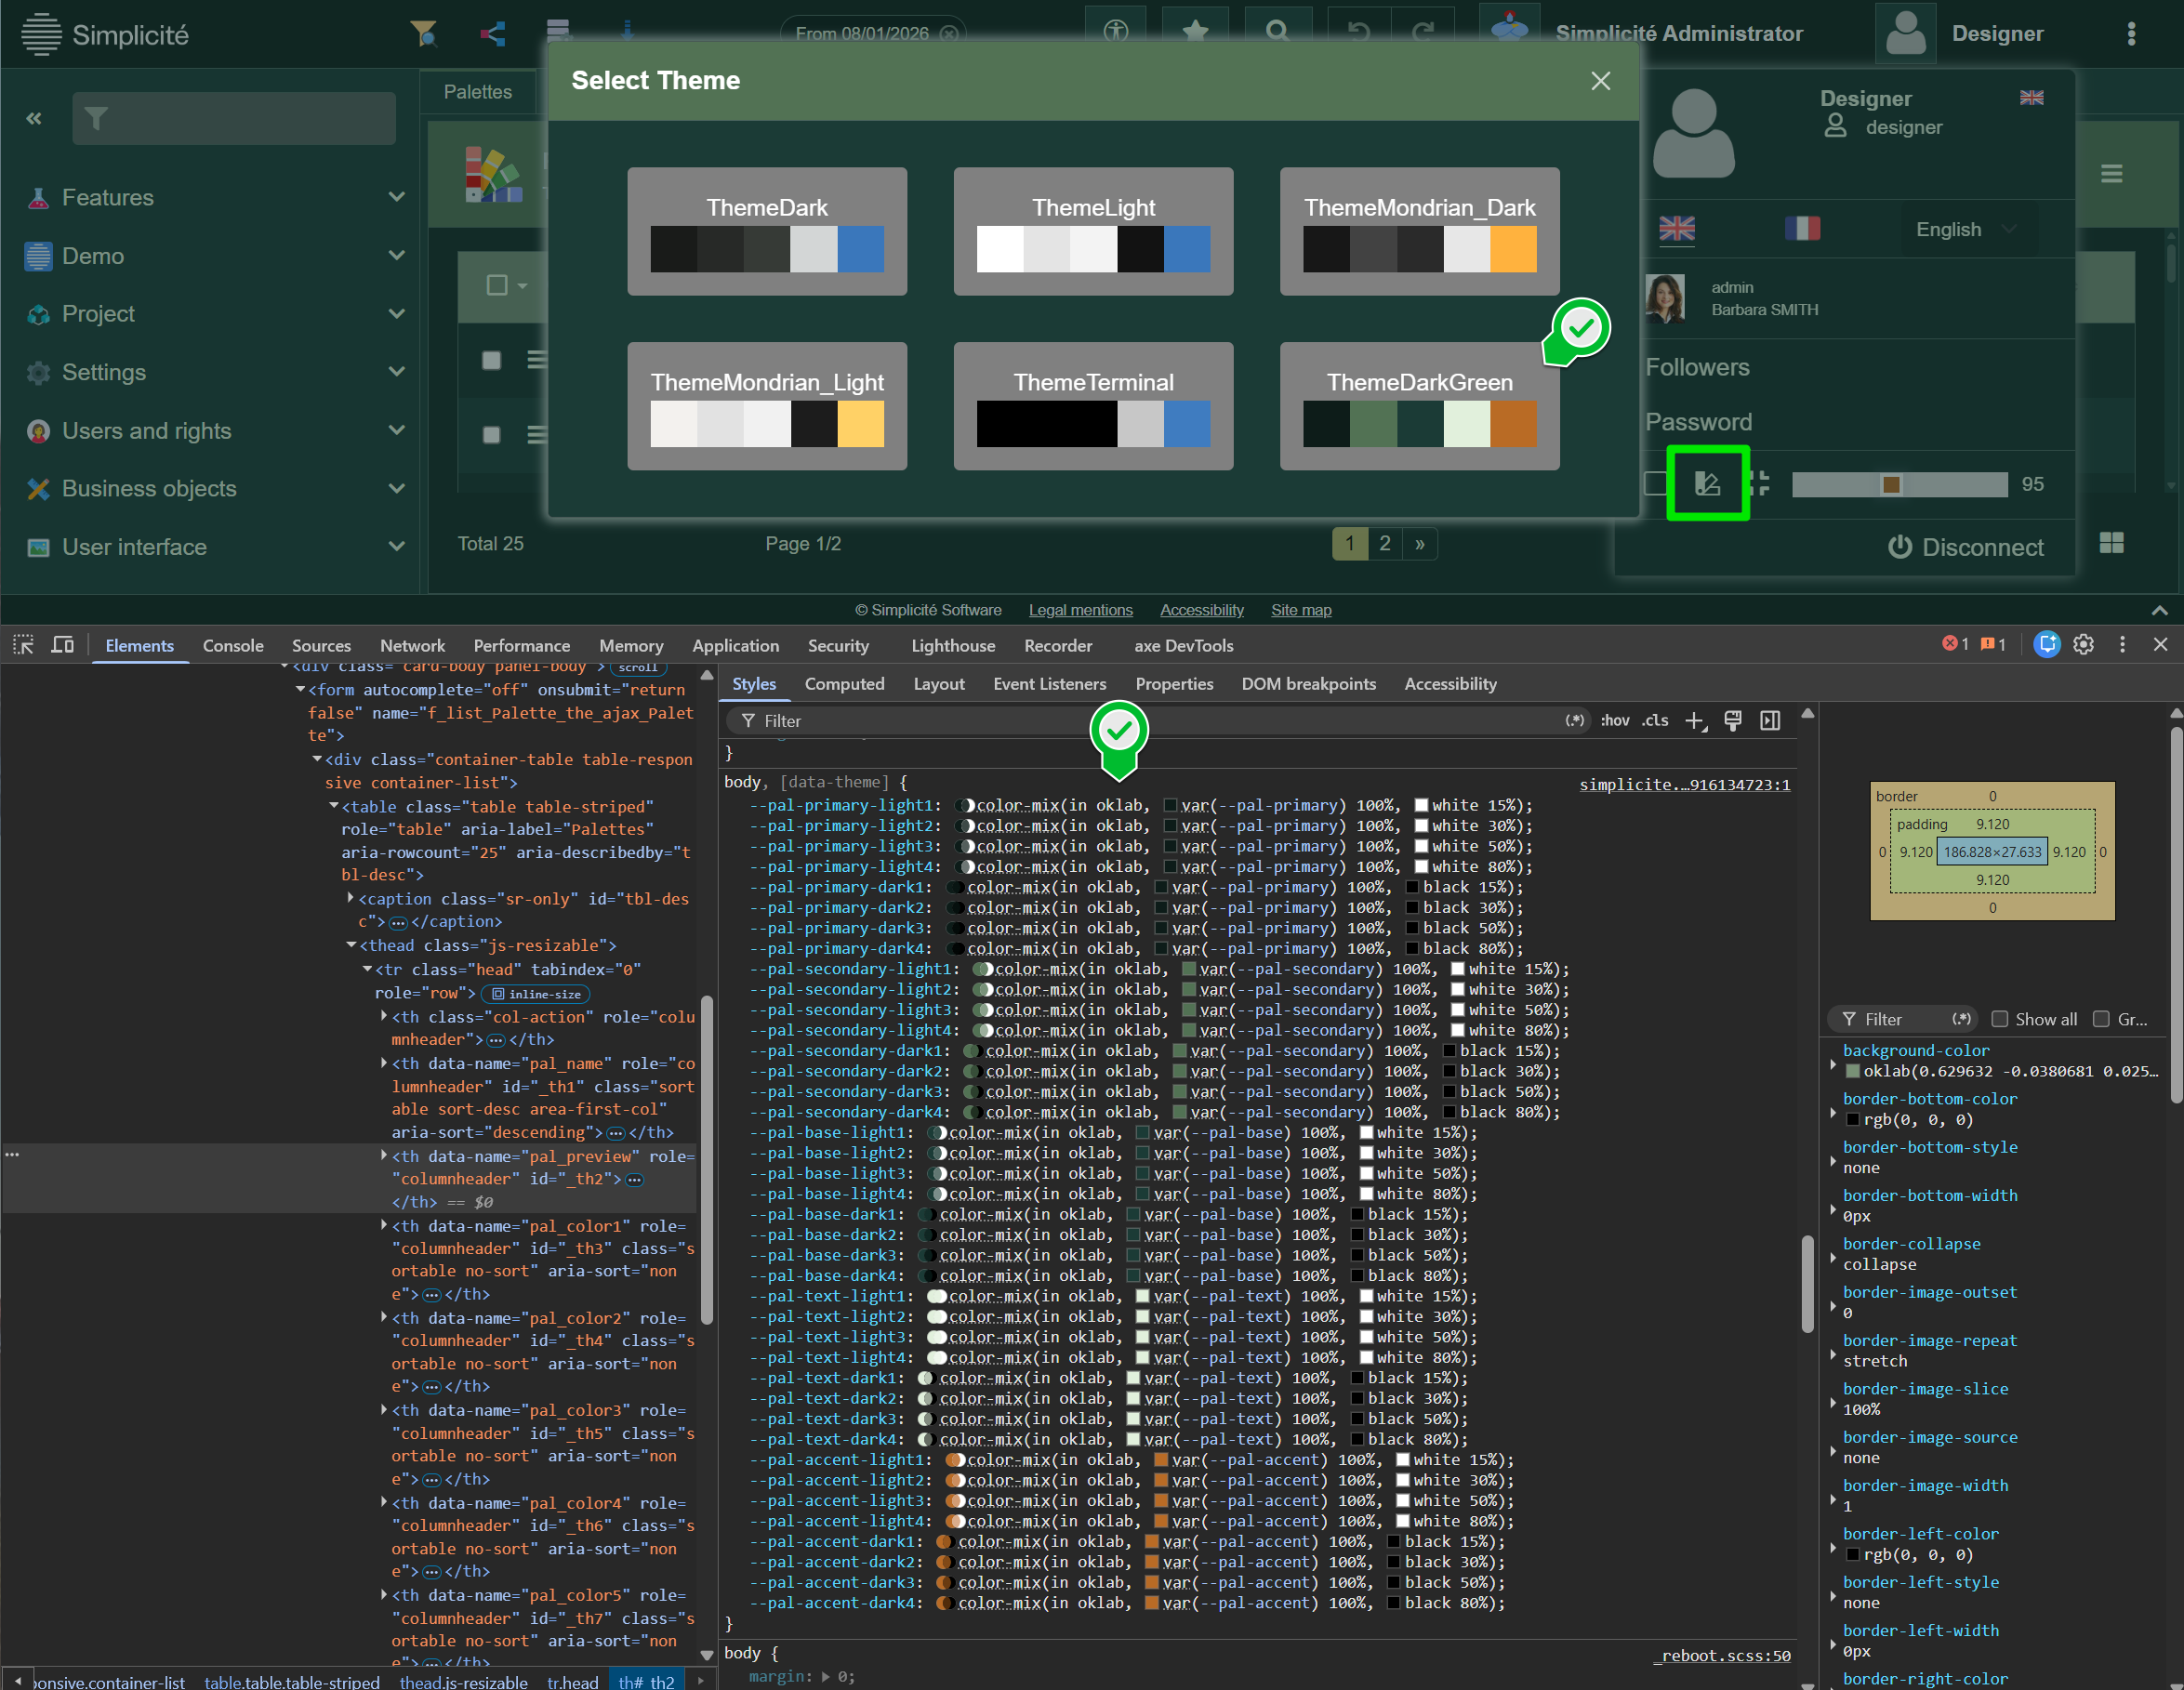Viewport: 2184px width, 1690px height.
Task: Activate DevTools element inspector icon
Action: coord(24,645)
